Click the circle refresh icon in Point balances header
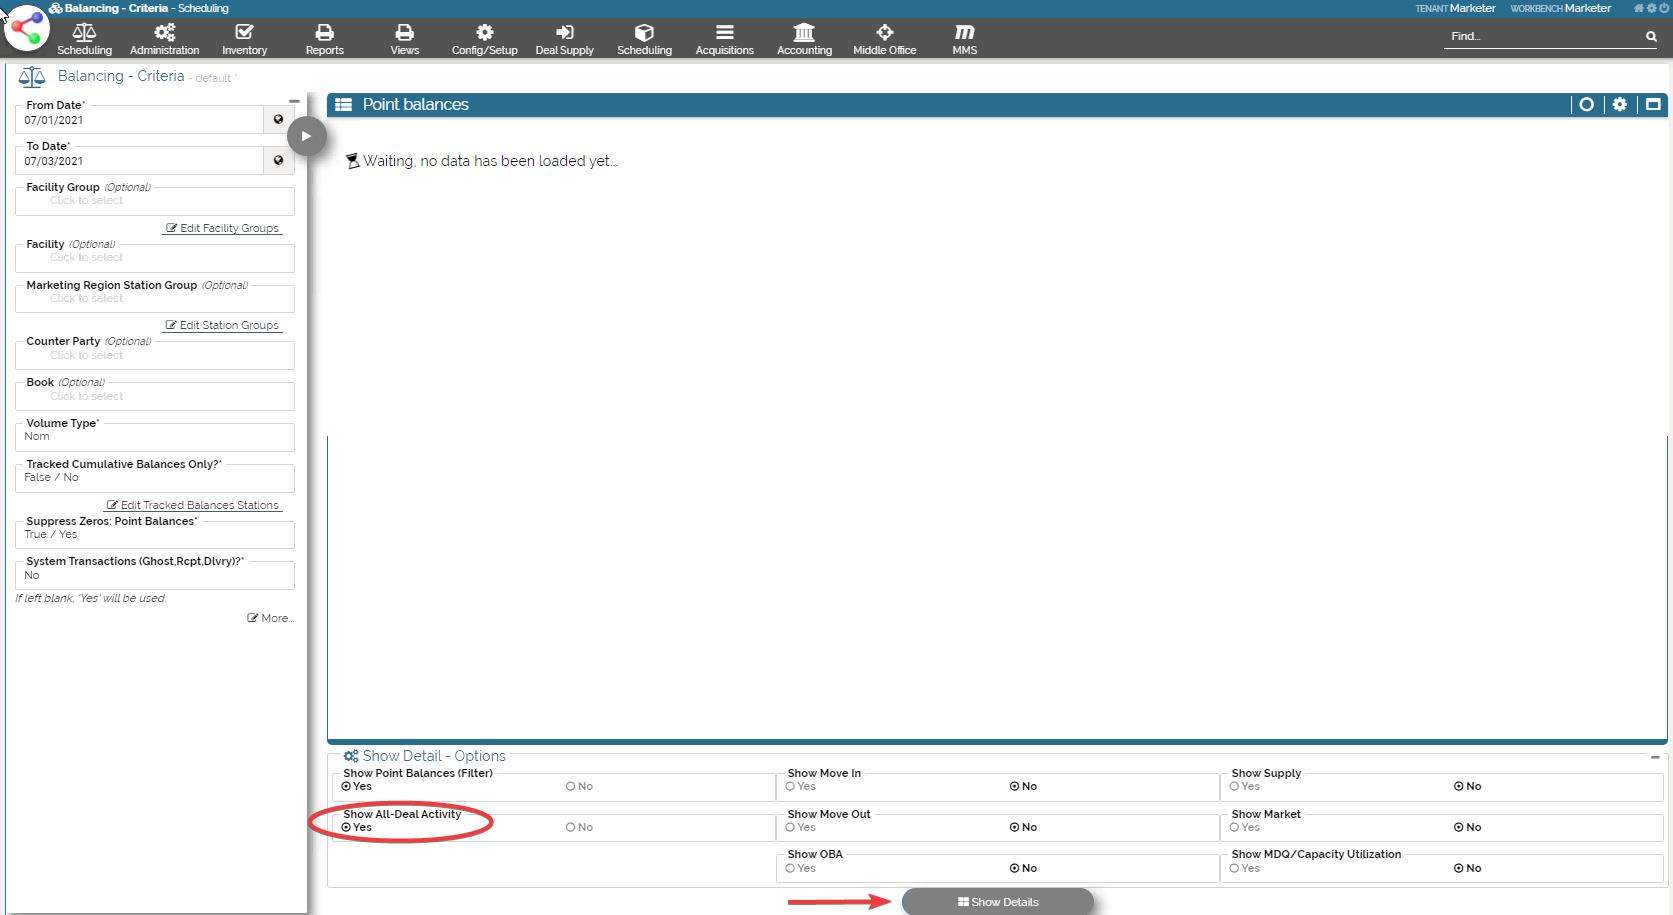Screen dimensions: 1673x915 [x=1586, y=104]
